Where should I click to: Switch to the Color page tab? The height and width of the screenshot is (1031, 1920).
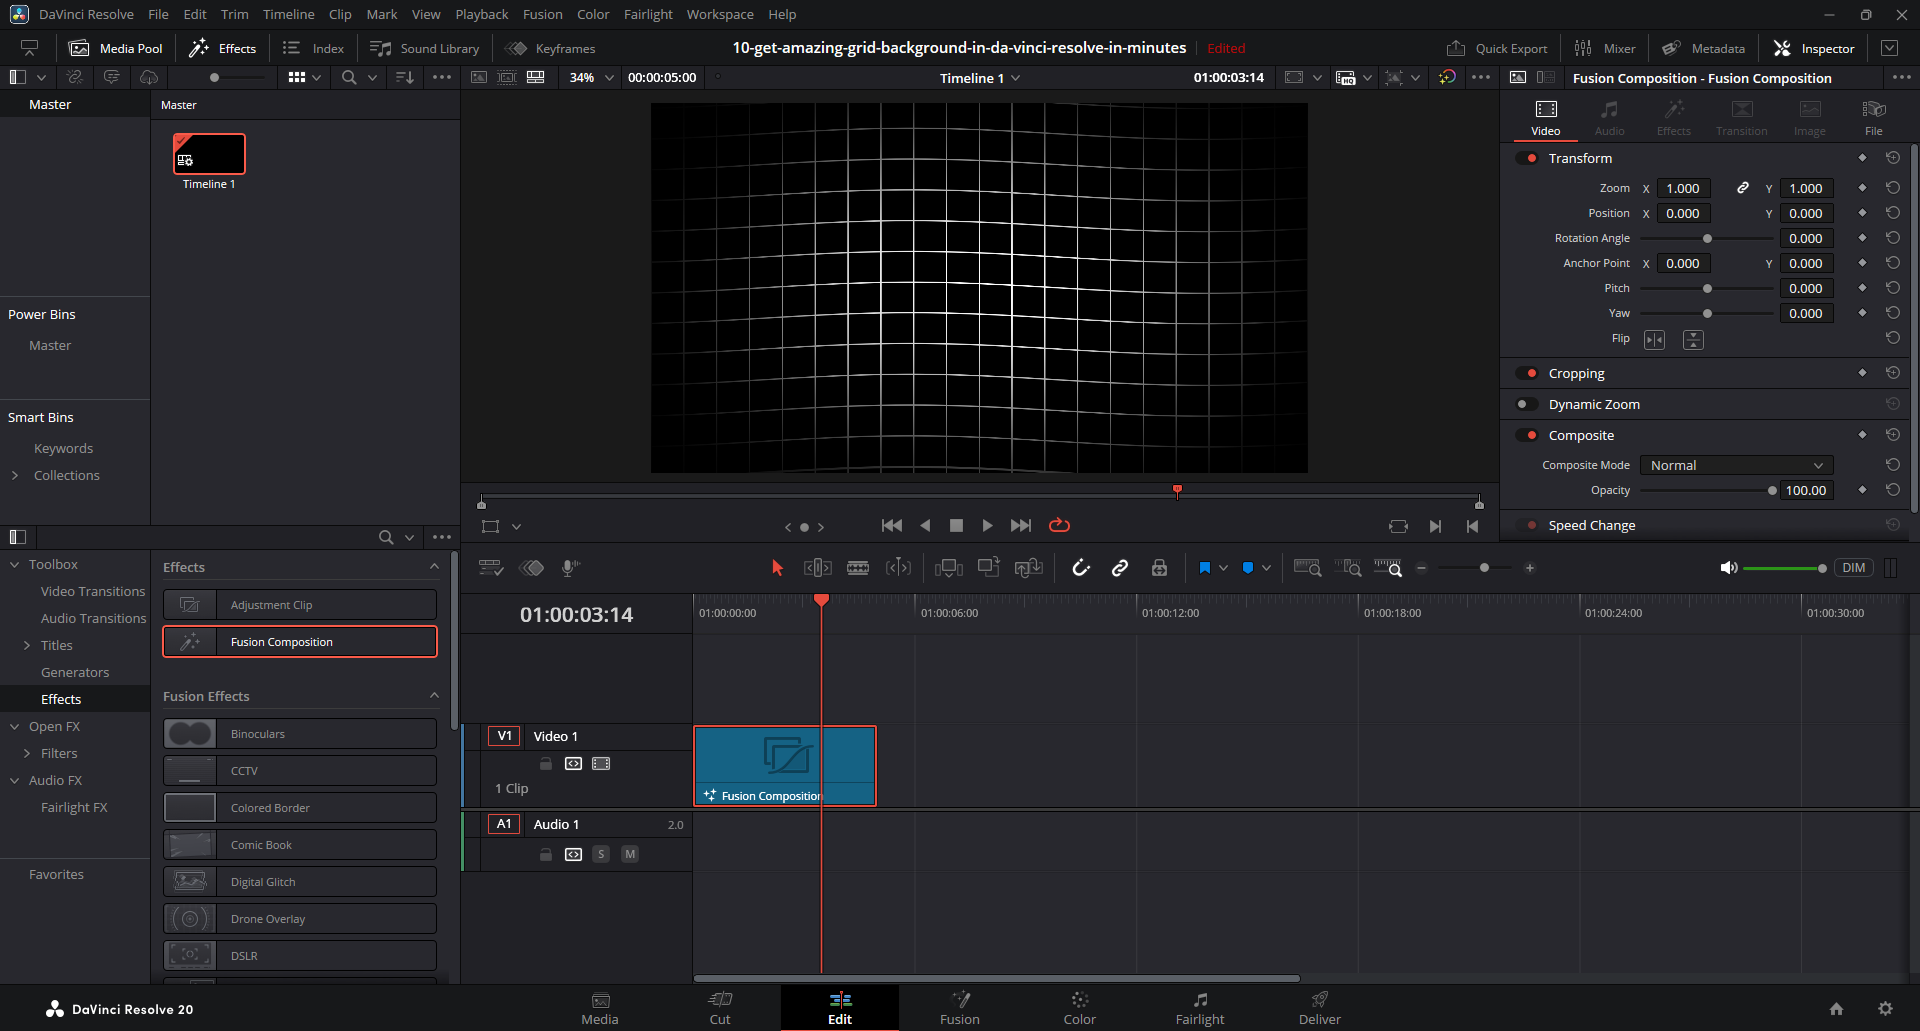pos(1079,1007)
